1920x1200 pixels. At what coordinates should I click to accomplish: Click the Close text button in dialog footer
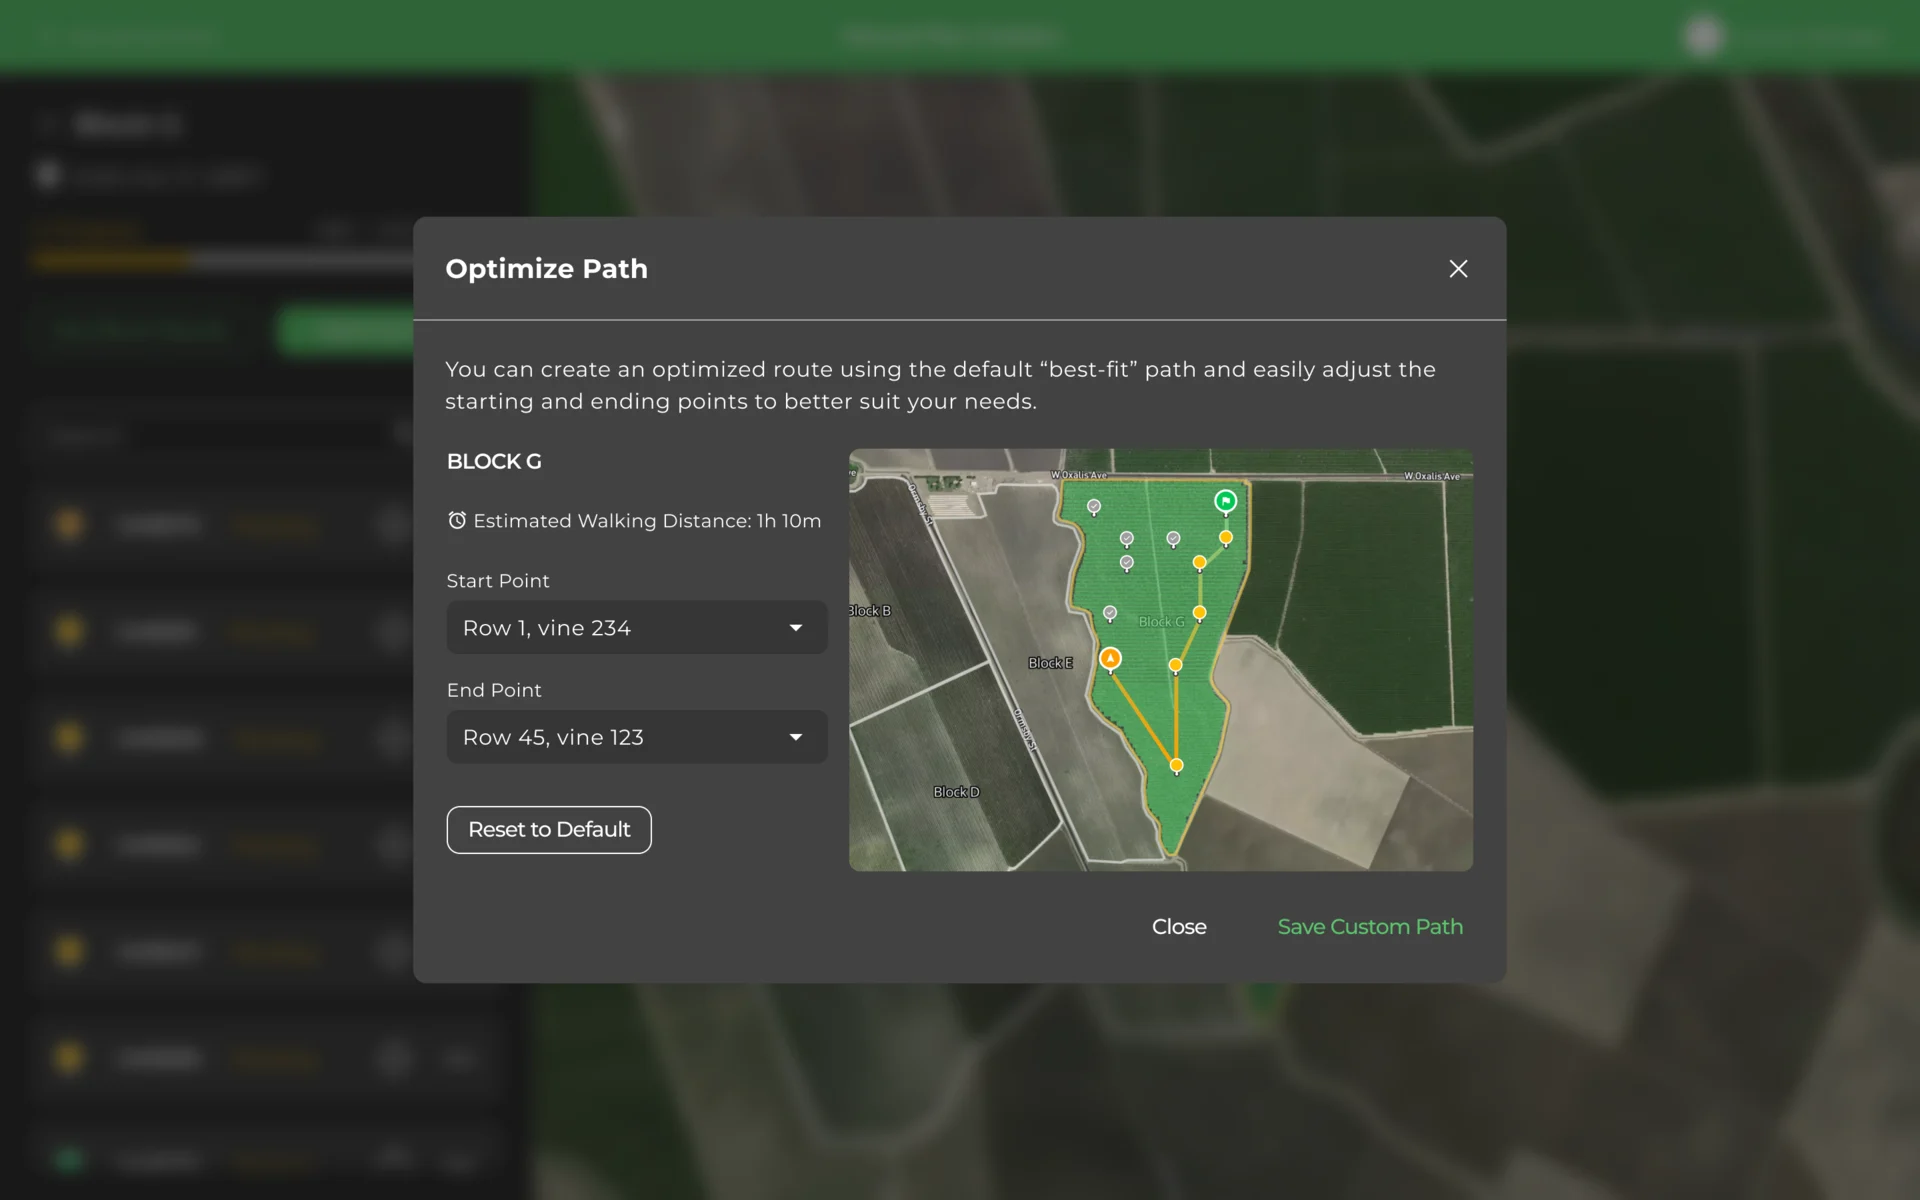coord(1179,927)
